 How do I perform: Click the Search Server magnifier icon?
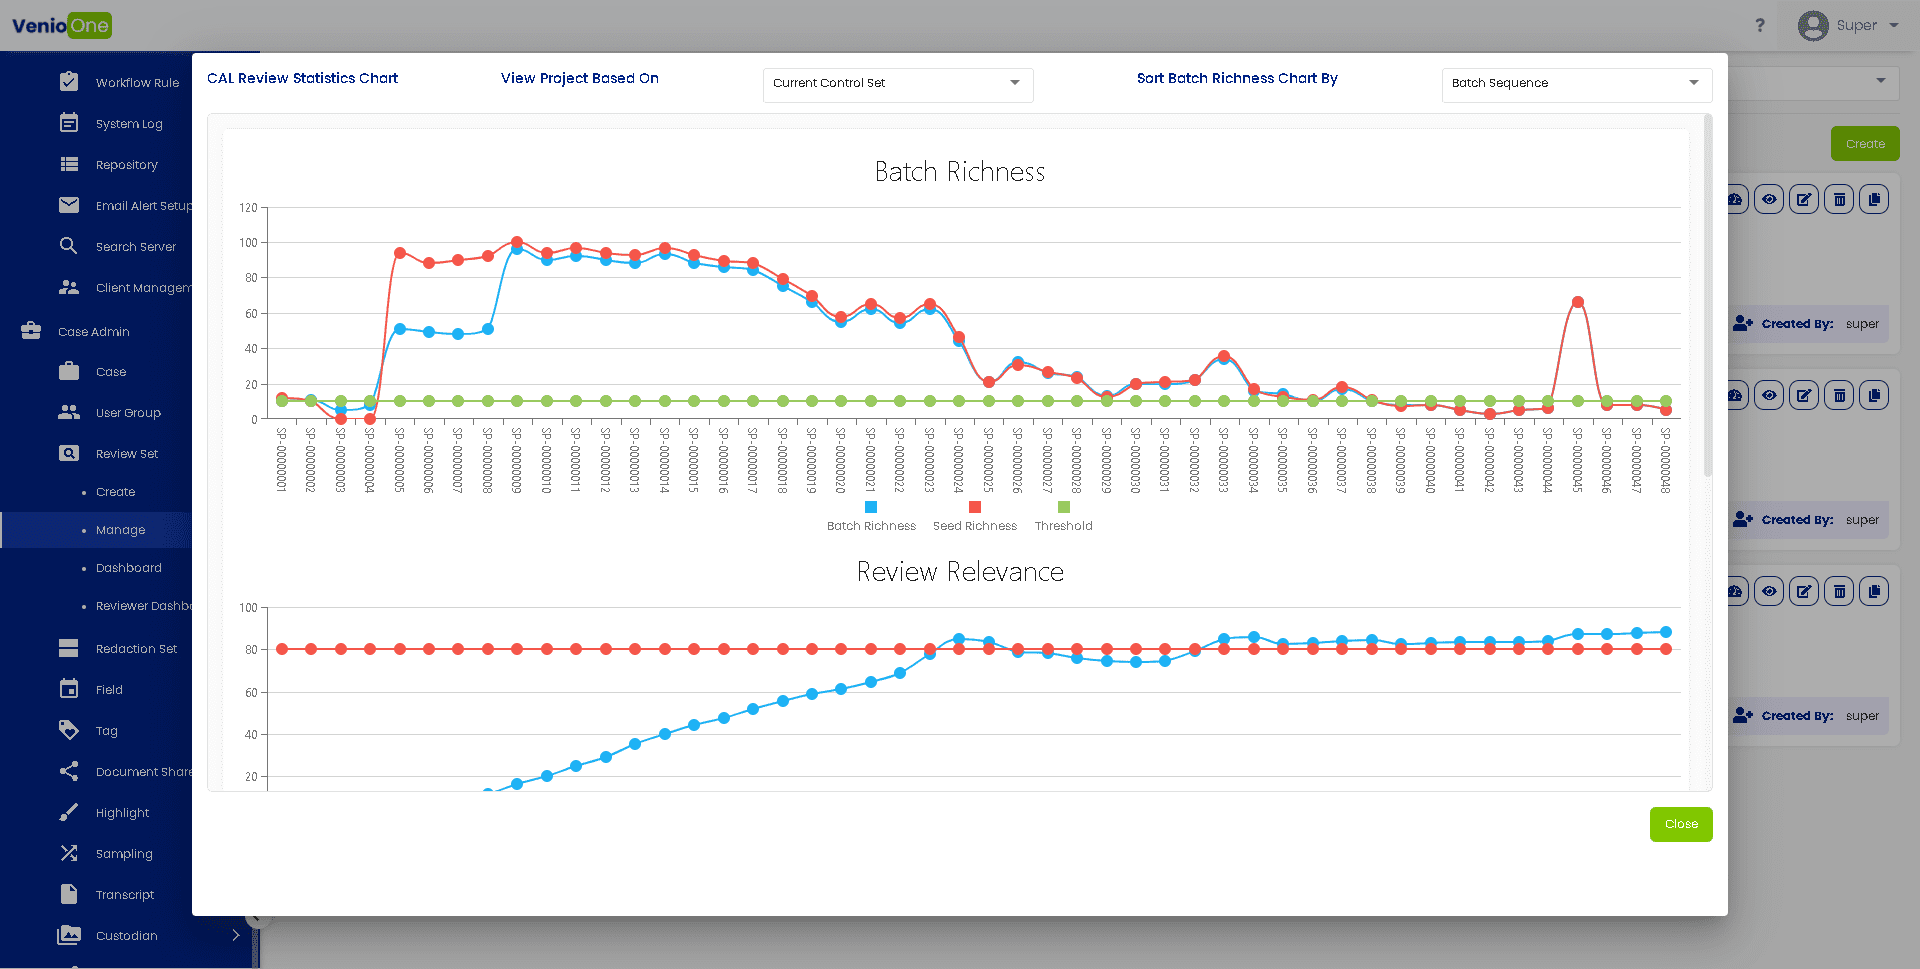[x=69, y=246]
